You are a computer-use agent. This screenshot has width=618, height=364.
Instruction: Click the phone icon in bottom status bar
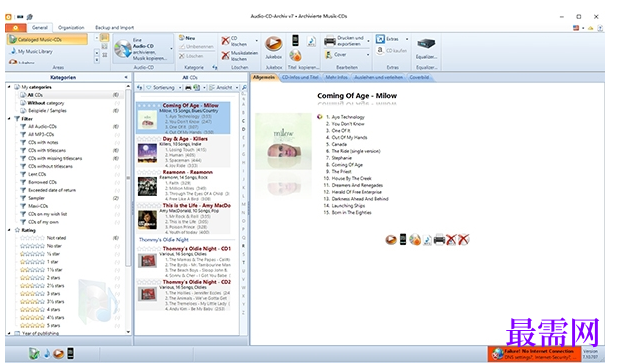pyautogui.click(x=70, y=353)
